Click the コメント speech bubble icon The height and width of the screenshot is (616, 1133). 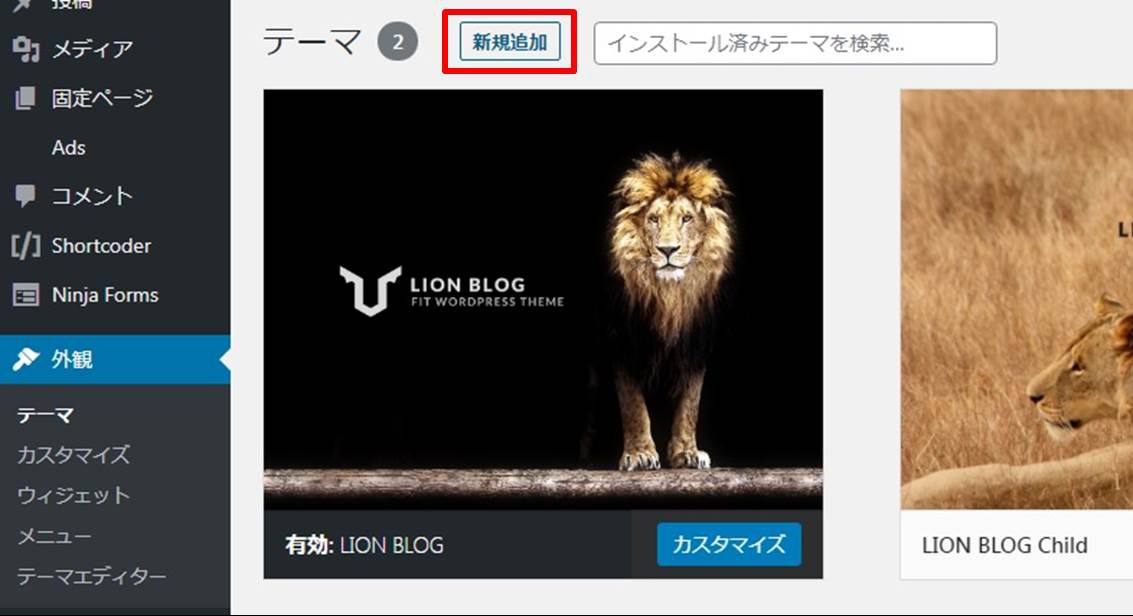pos(25,196)
